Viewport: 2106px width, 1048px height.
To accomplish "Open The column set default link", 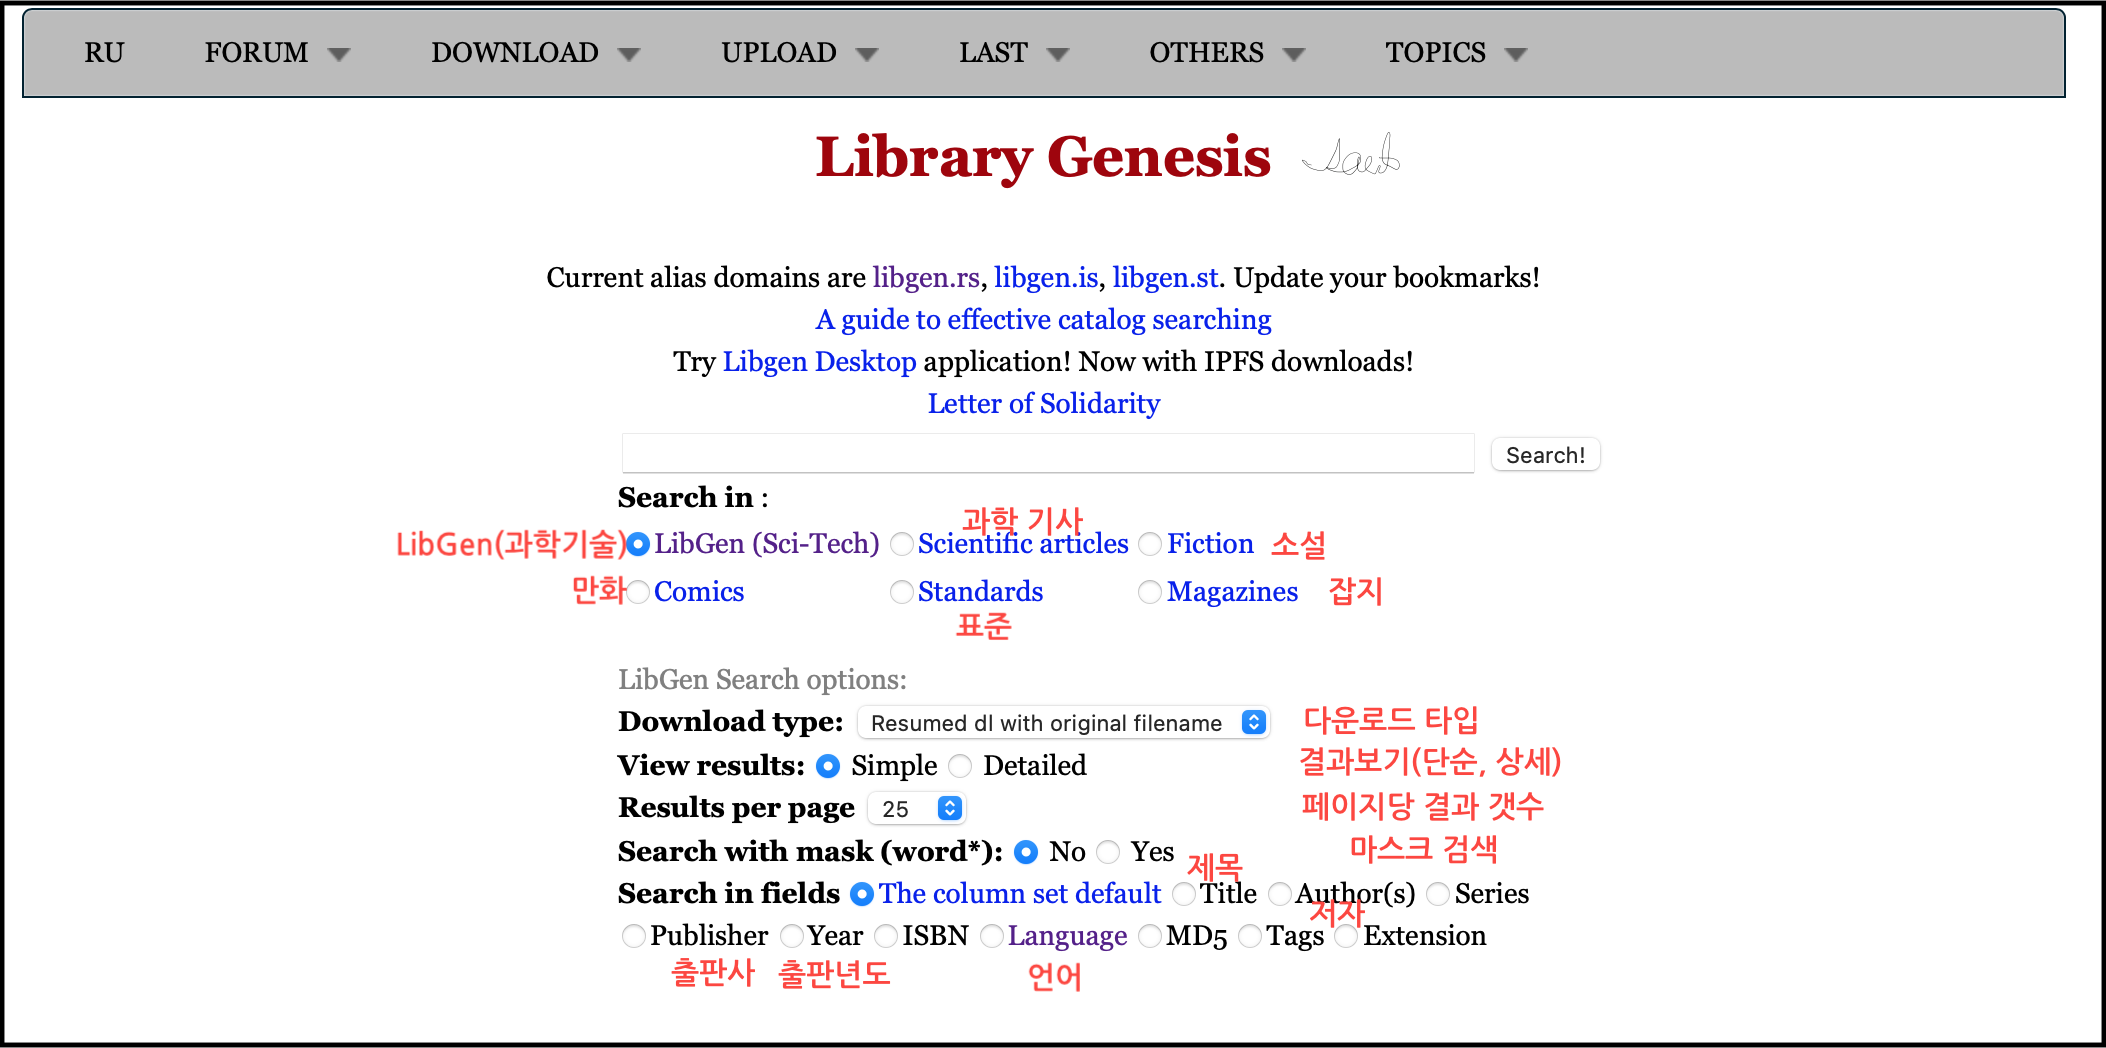I will [1020, 893].
